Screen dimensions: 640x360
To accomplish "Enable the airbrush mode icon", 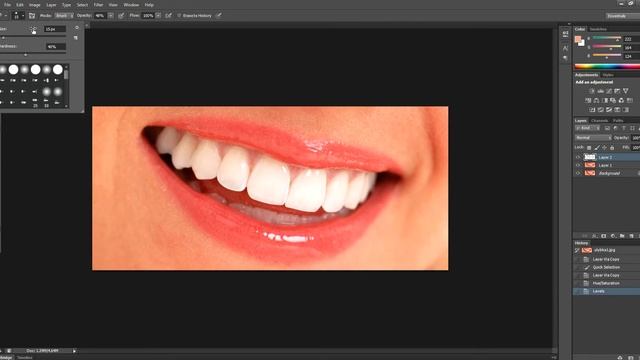I will pyautogui.click(x=169, y=16).
